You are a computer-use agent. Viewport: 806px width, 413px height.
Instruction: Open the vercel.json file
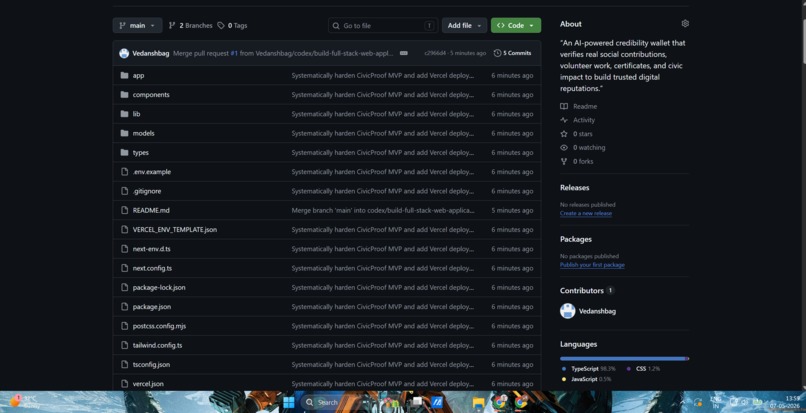point(148,384)
